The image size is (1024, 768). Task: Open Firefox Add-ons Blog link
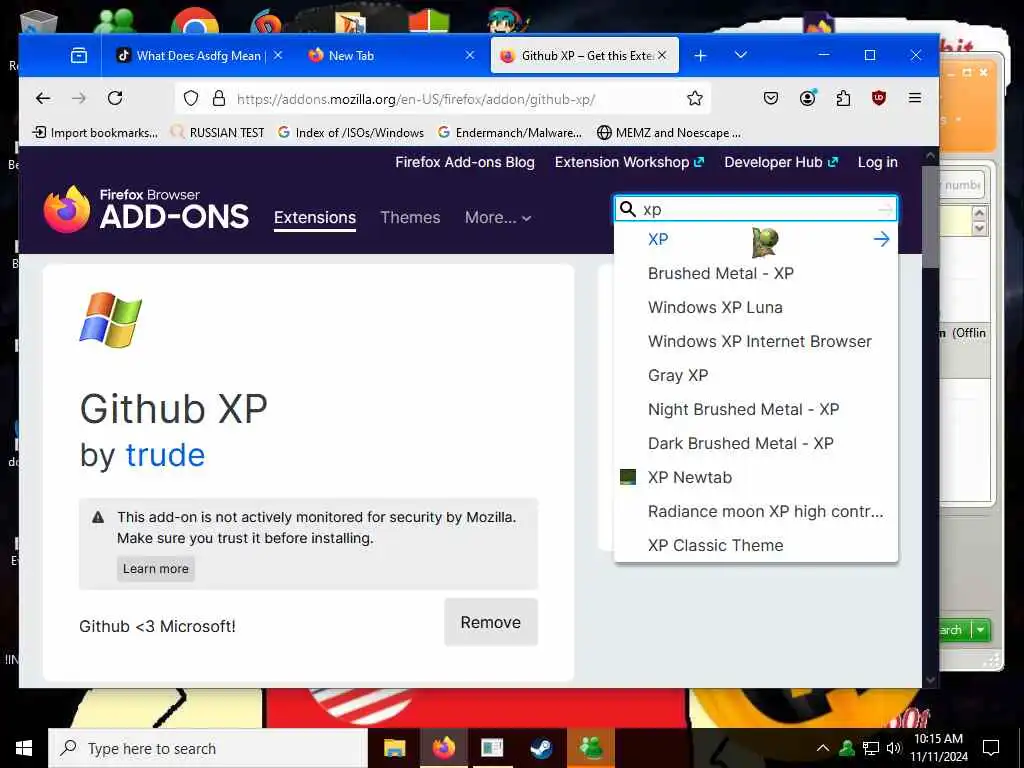coord(464,162)
